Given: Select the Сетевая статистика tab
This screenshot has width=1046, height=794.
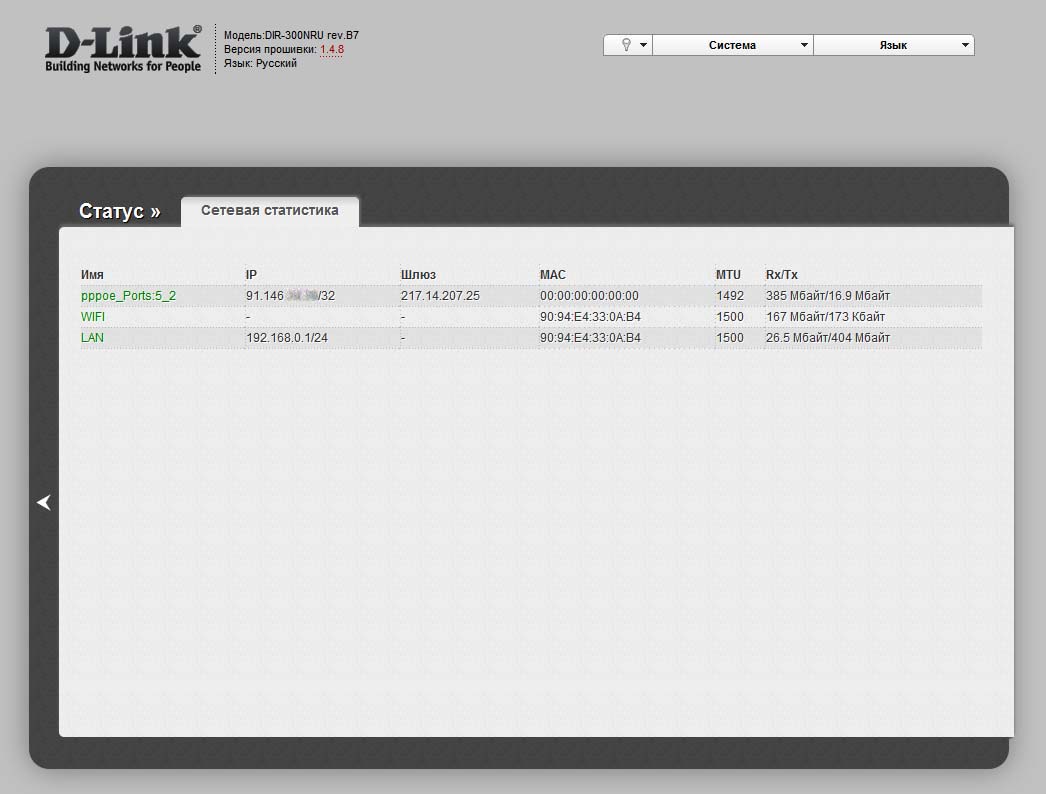Looking at the screenshot, I should [x=270, y=210].
